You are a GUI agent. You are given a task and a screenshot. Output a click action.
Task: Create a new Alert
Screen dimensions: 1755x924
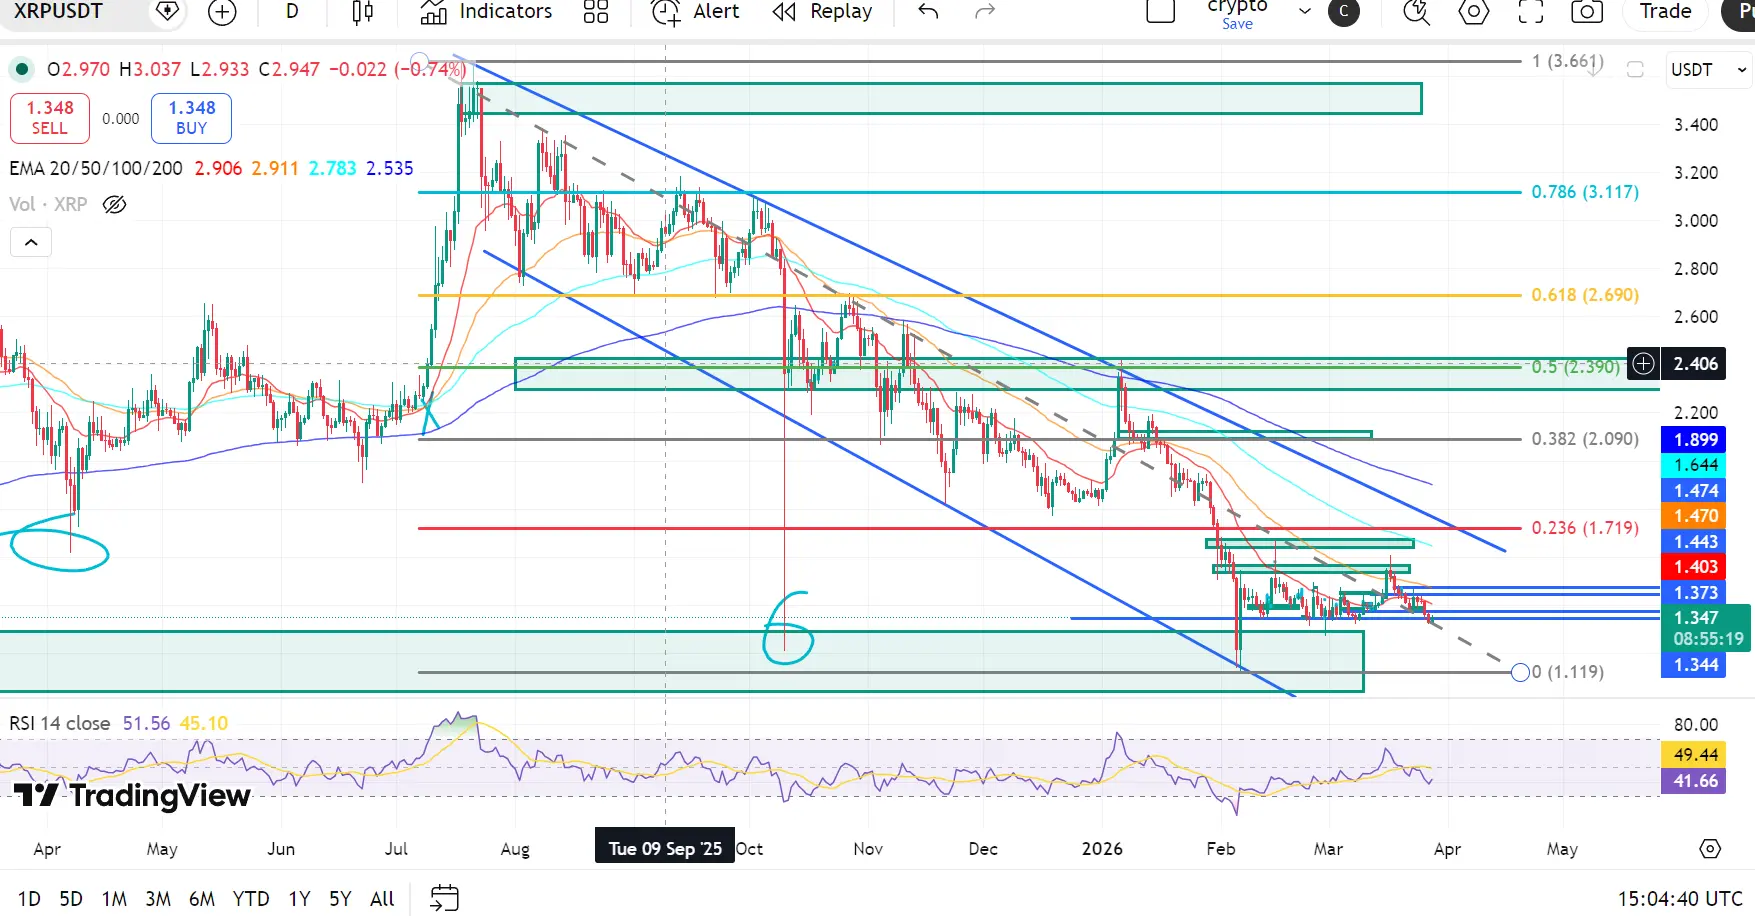(x=695, y=12)
